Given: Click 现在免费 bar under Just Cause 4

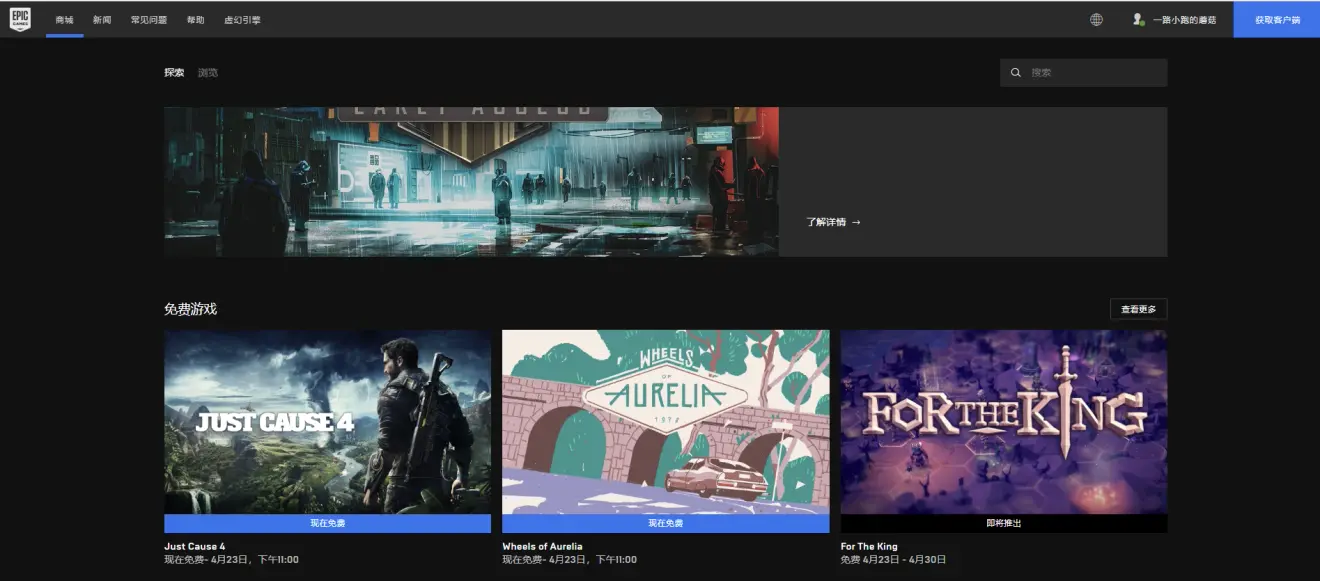Looking at the screenshot, I should click(x=327, y=523).
